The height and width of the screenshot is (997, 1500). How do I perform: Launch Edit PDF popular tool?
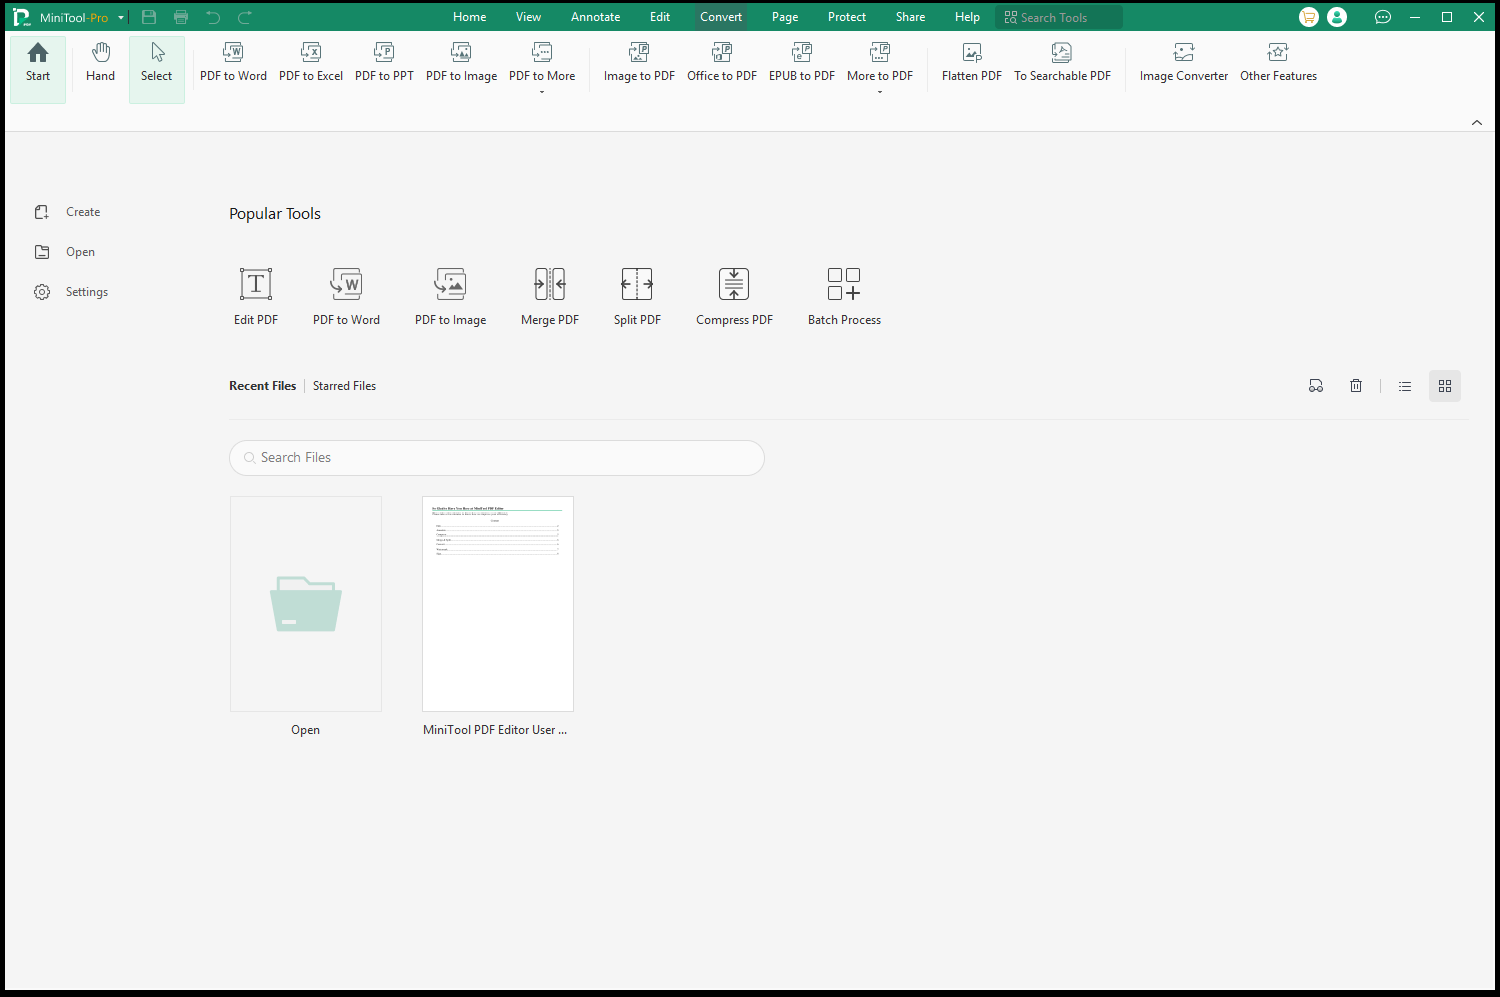(x=256, y=296)
